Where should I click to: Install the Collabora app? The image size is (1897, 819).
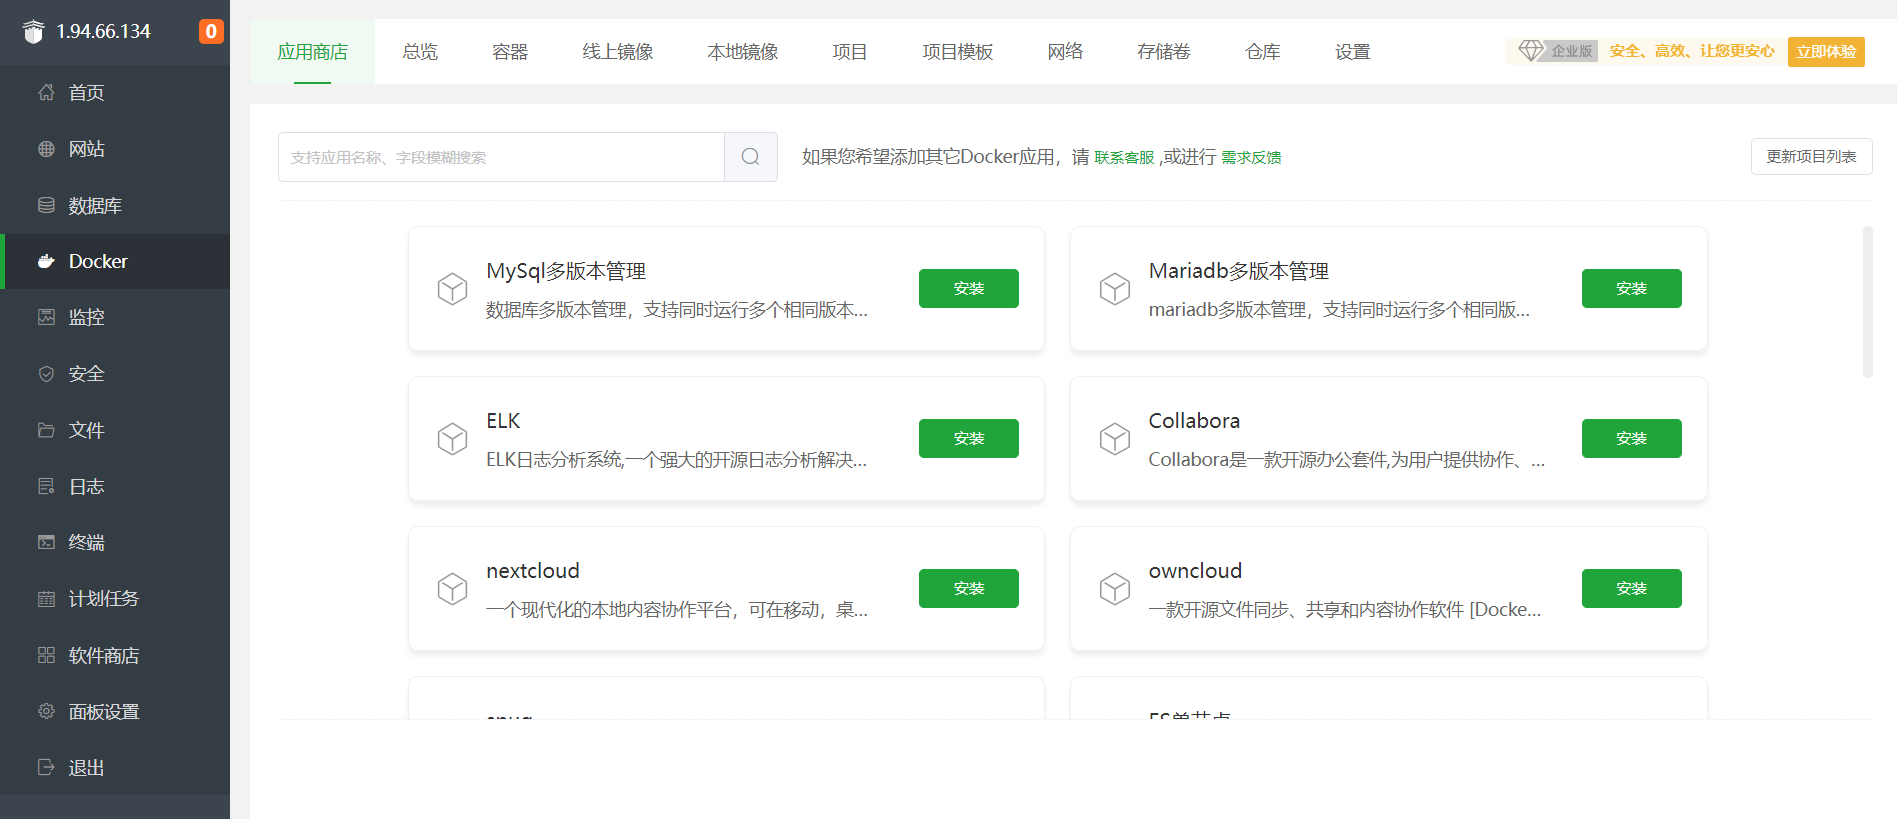pyautogui.click(x=1632, y=438)
